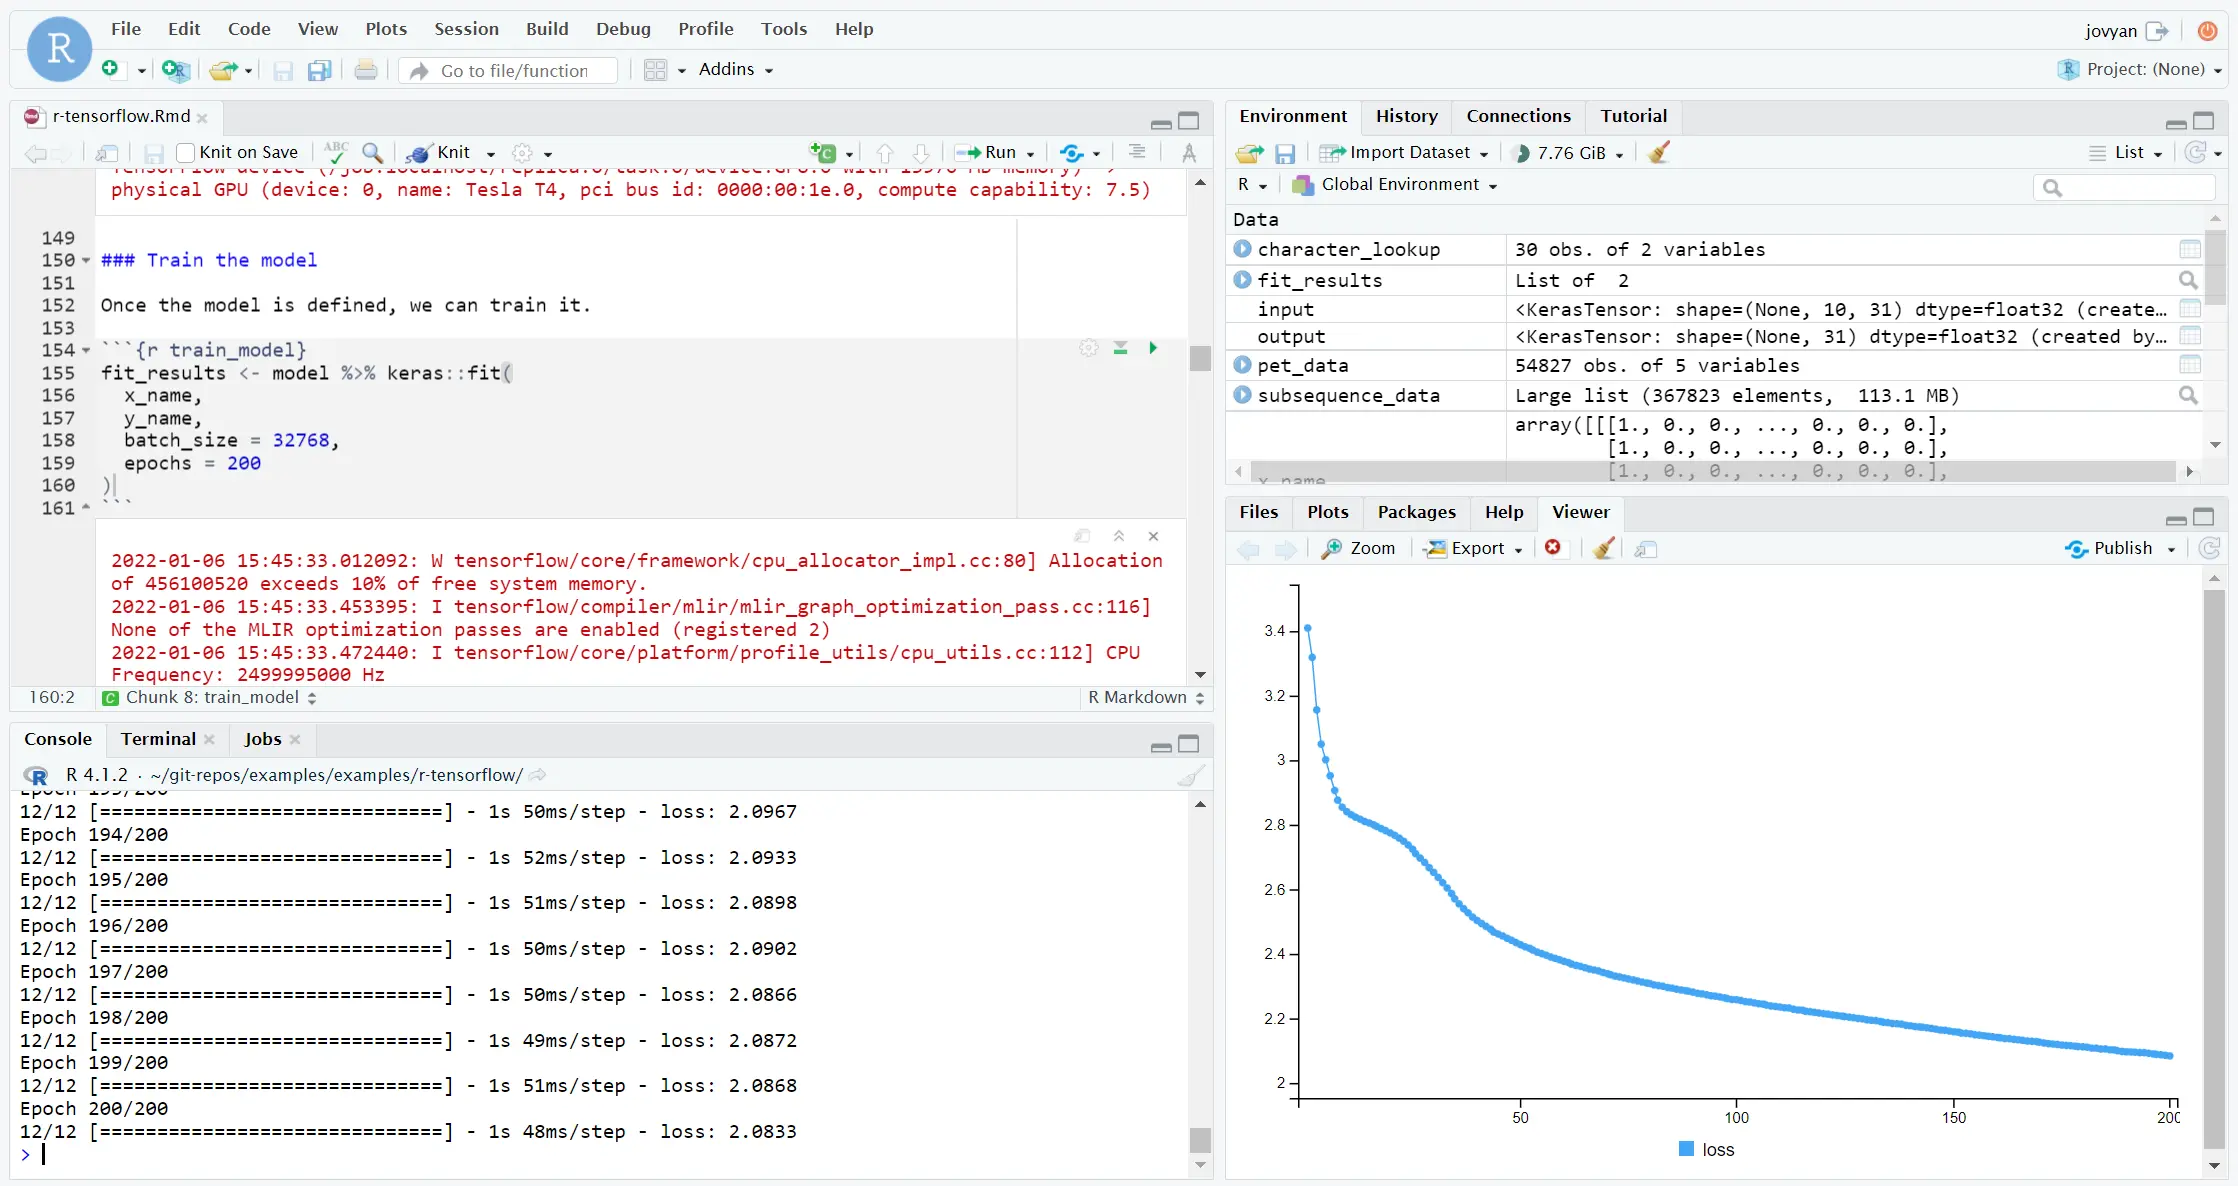Expand the character_lookup data object
The height and width of the screenshot is (1186, 2238).
(1242, 249)
